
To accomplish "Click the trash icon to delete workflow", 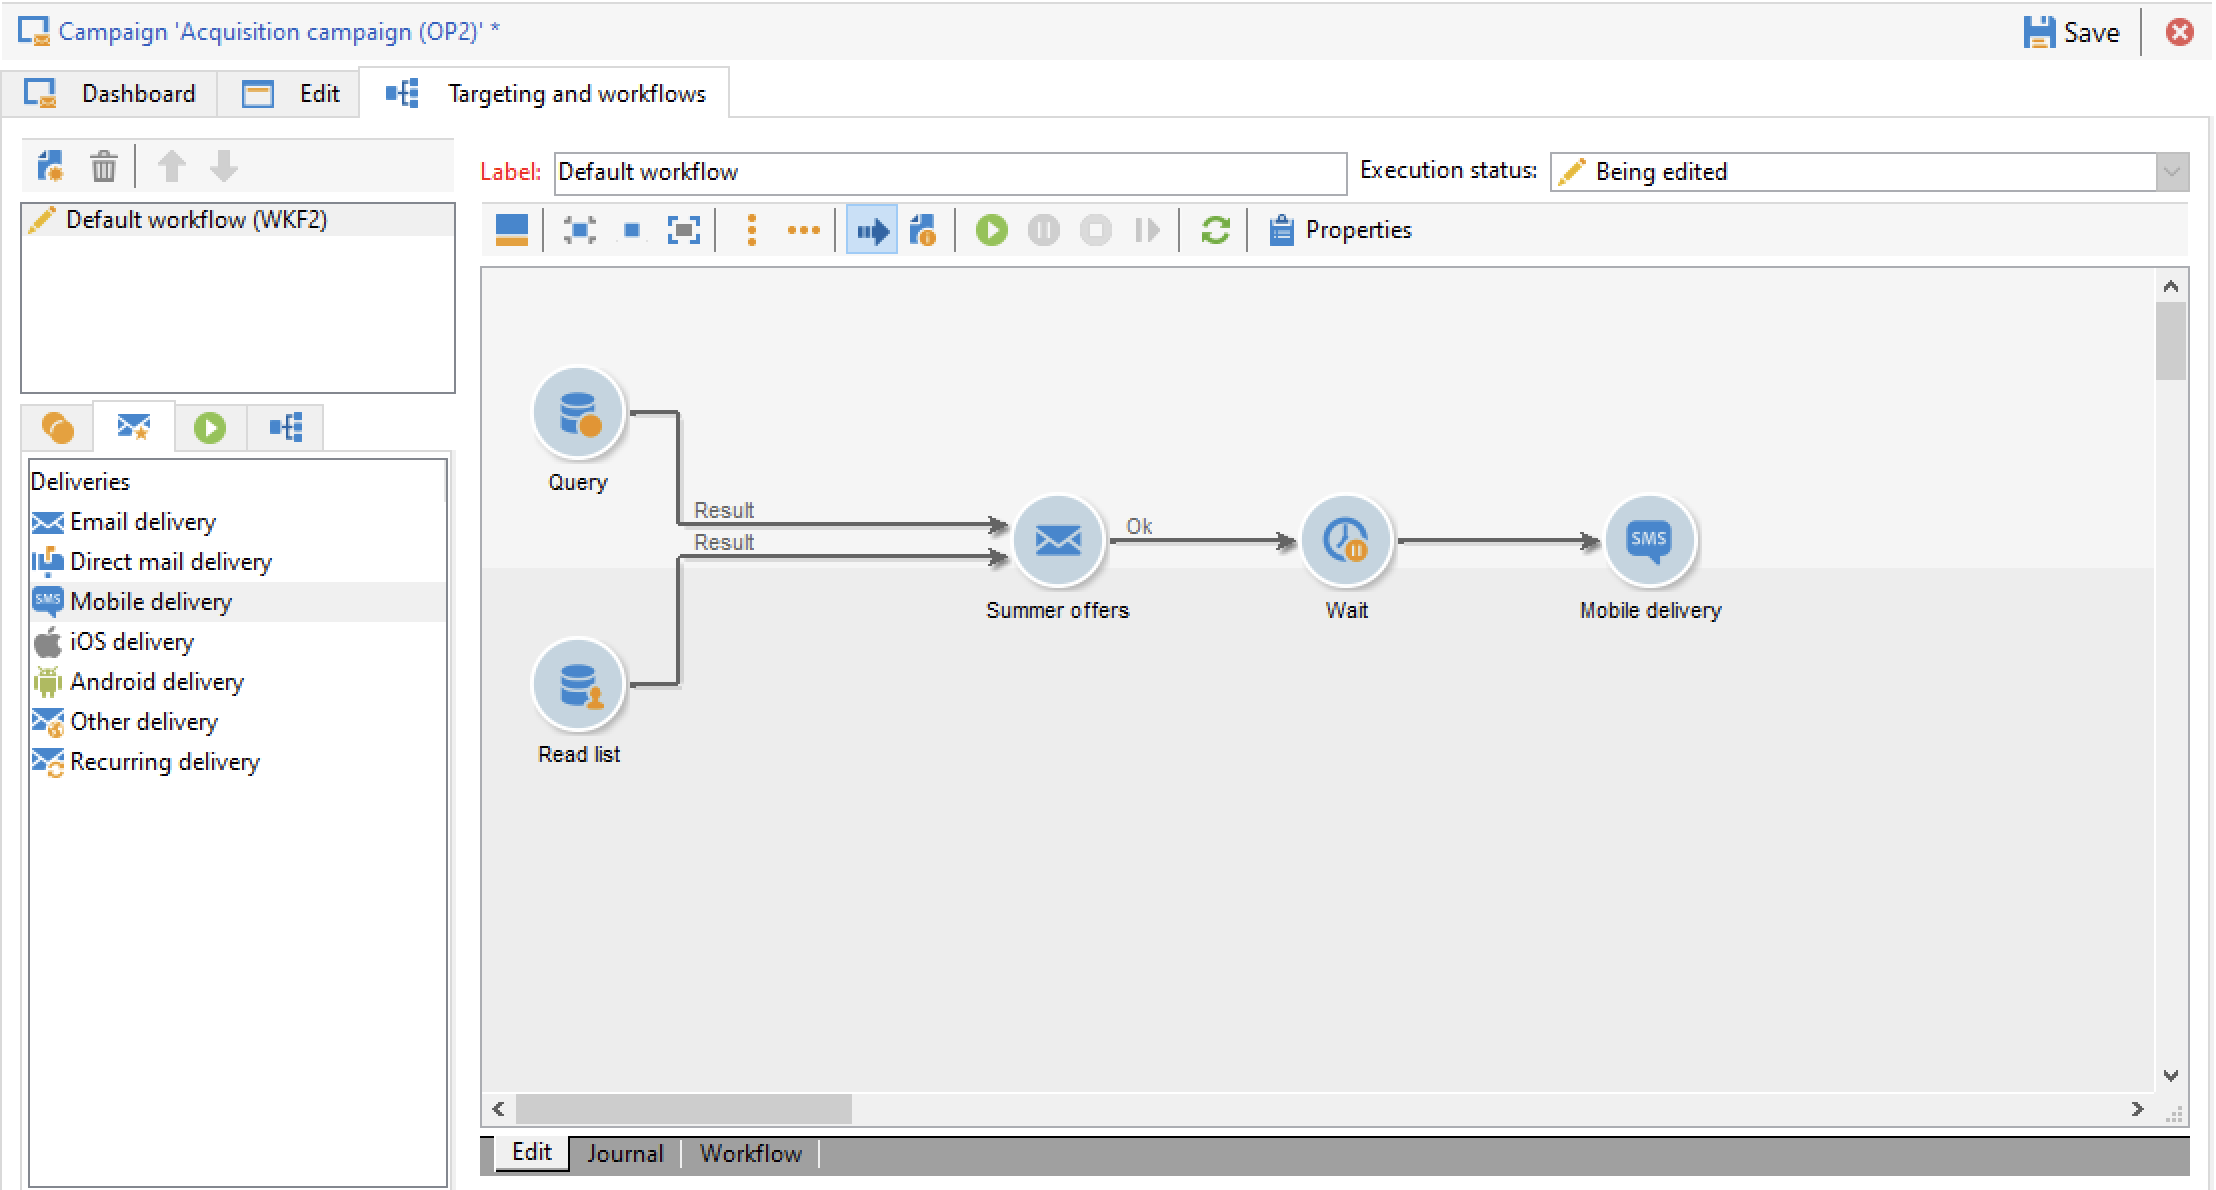I will click(104, 166).
